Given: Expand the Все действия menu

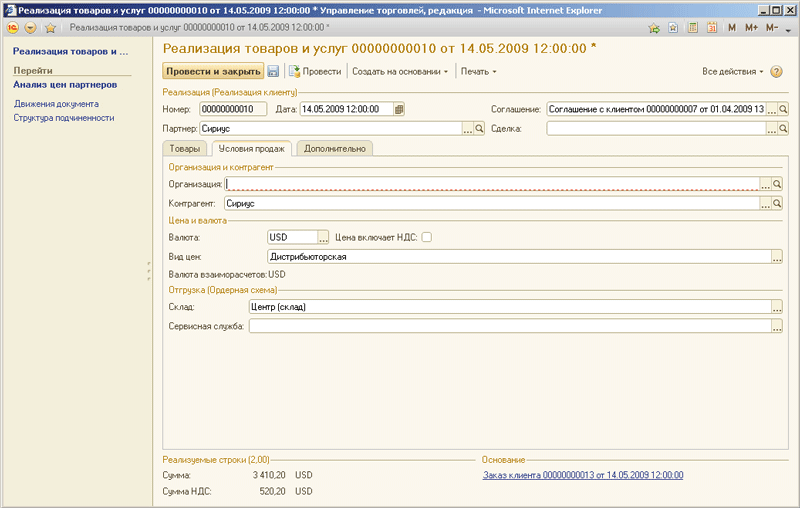Looking at the screenshot, I should click(732, 72).
